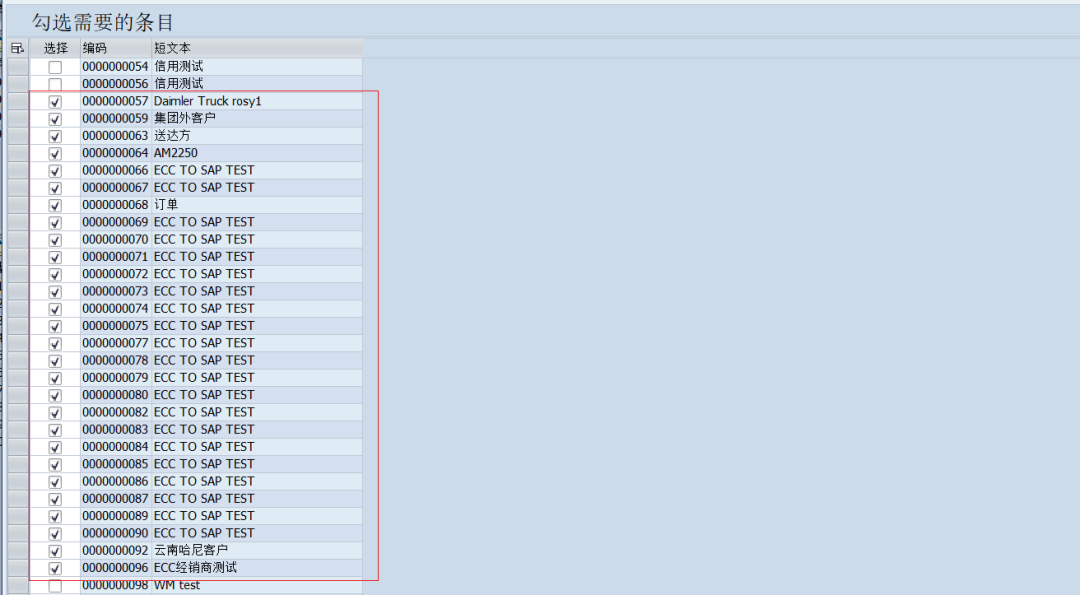Uncheck checkbox for row 0000000066
Image resolution: width=1080 pixels, height=595 pixels.
55,170
